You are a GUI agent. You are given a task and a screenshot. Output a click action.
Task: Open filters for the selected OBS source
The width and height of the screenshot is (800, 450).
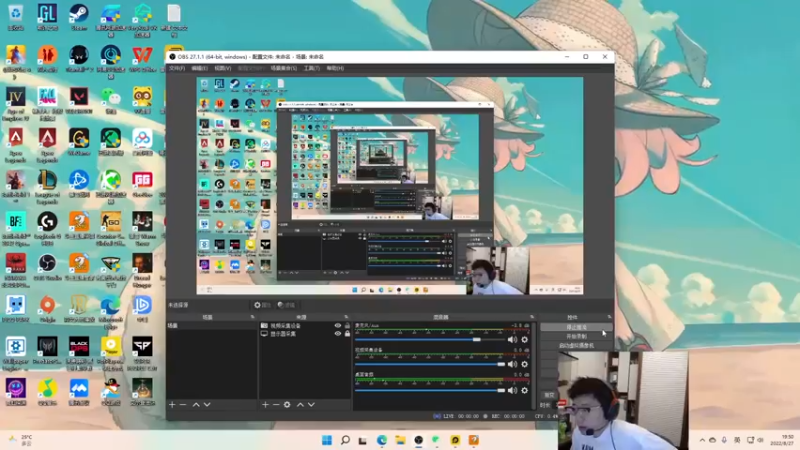[286, 305]
